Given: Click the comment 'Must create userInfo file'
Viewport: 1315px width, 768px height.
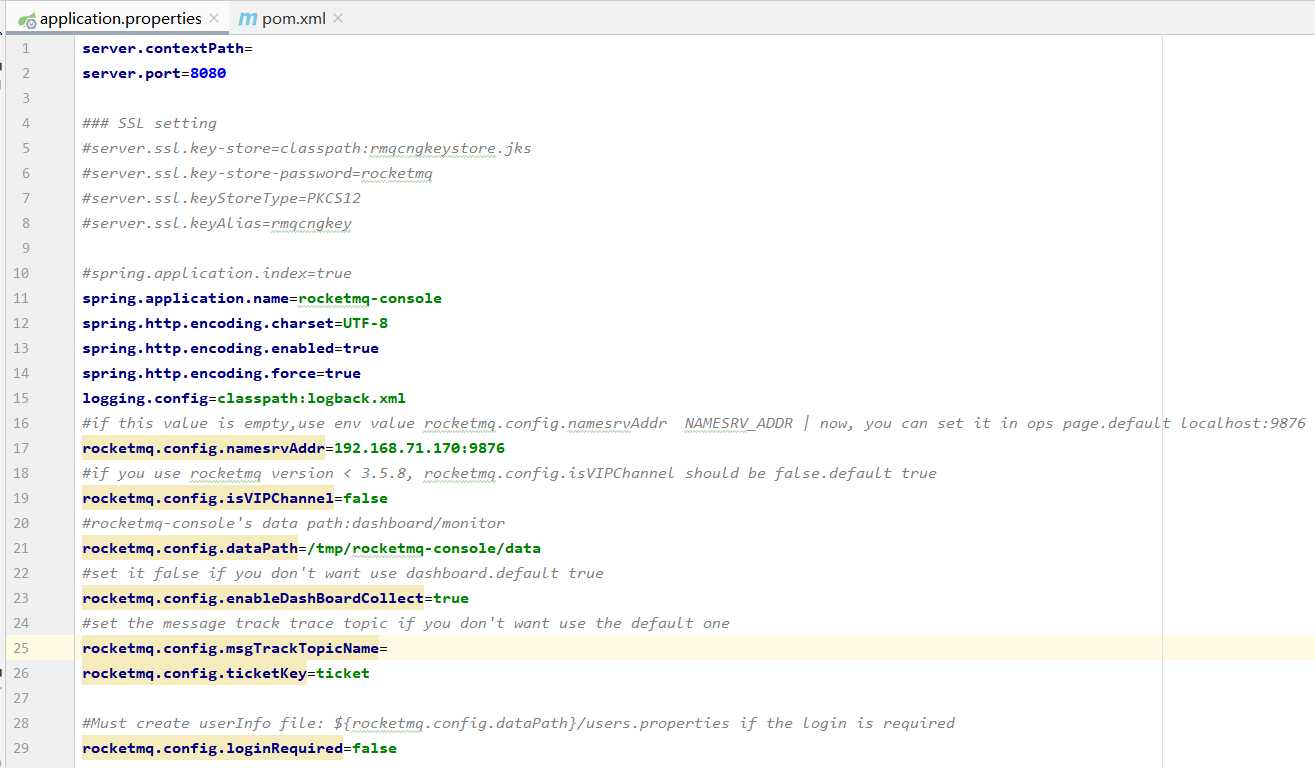Looking at the screenshot, I should coord(518,723).
